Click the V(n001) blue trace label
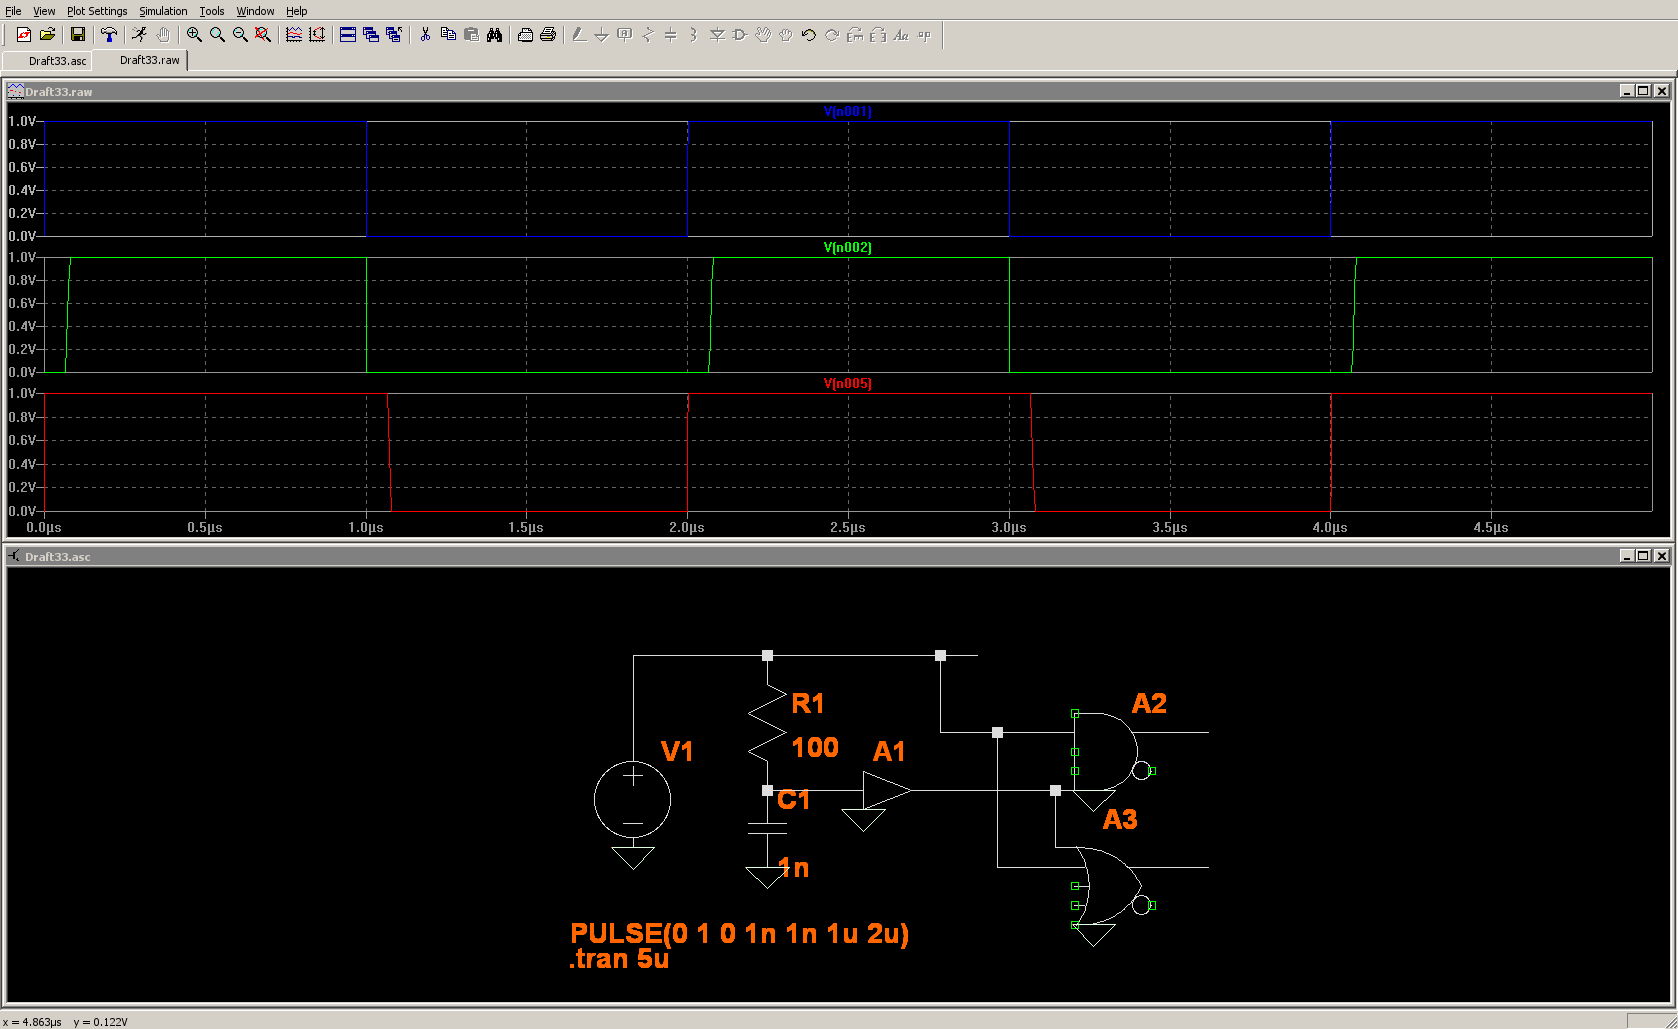Screen dimensions: 1678x1029 tap(847, 111)
